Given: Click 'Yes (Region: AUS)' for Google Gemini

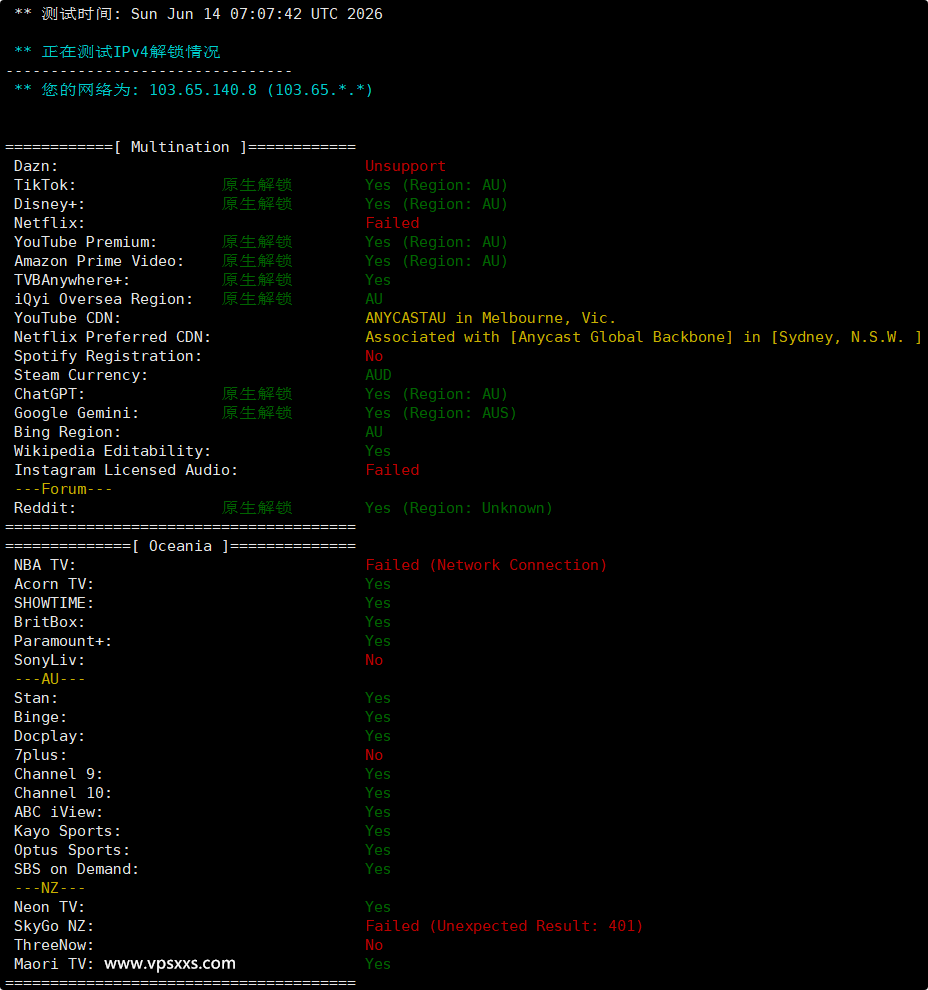Looking at the screenshot, I should point(441,413).
